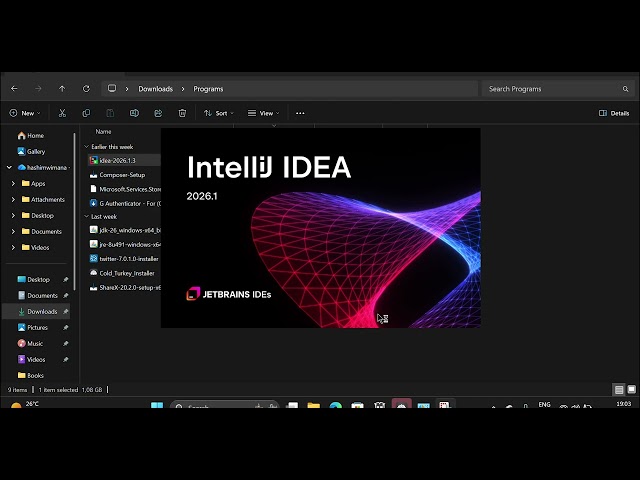The image size is (640, 480).
Task: Expand the OneDrive Documents folder in tree
Action: point(13,231)
